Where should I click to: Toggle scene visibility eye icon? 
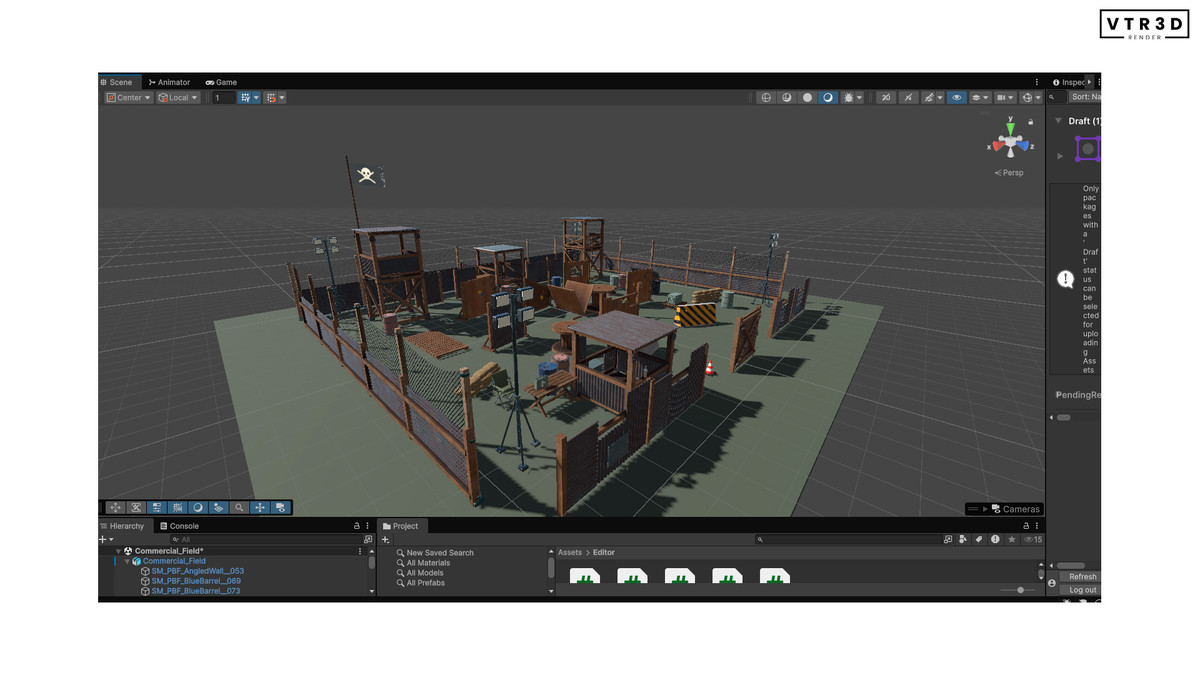957,98
